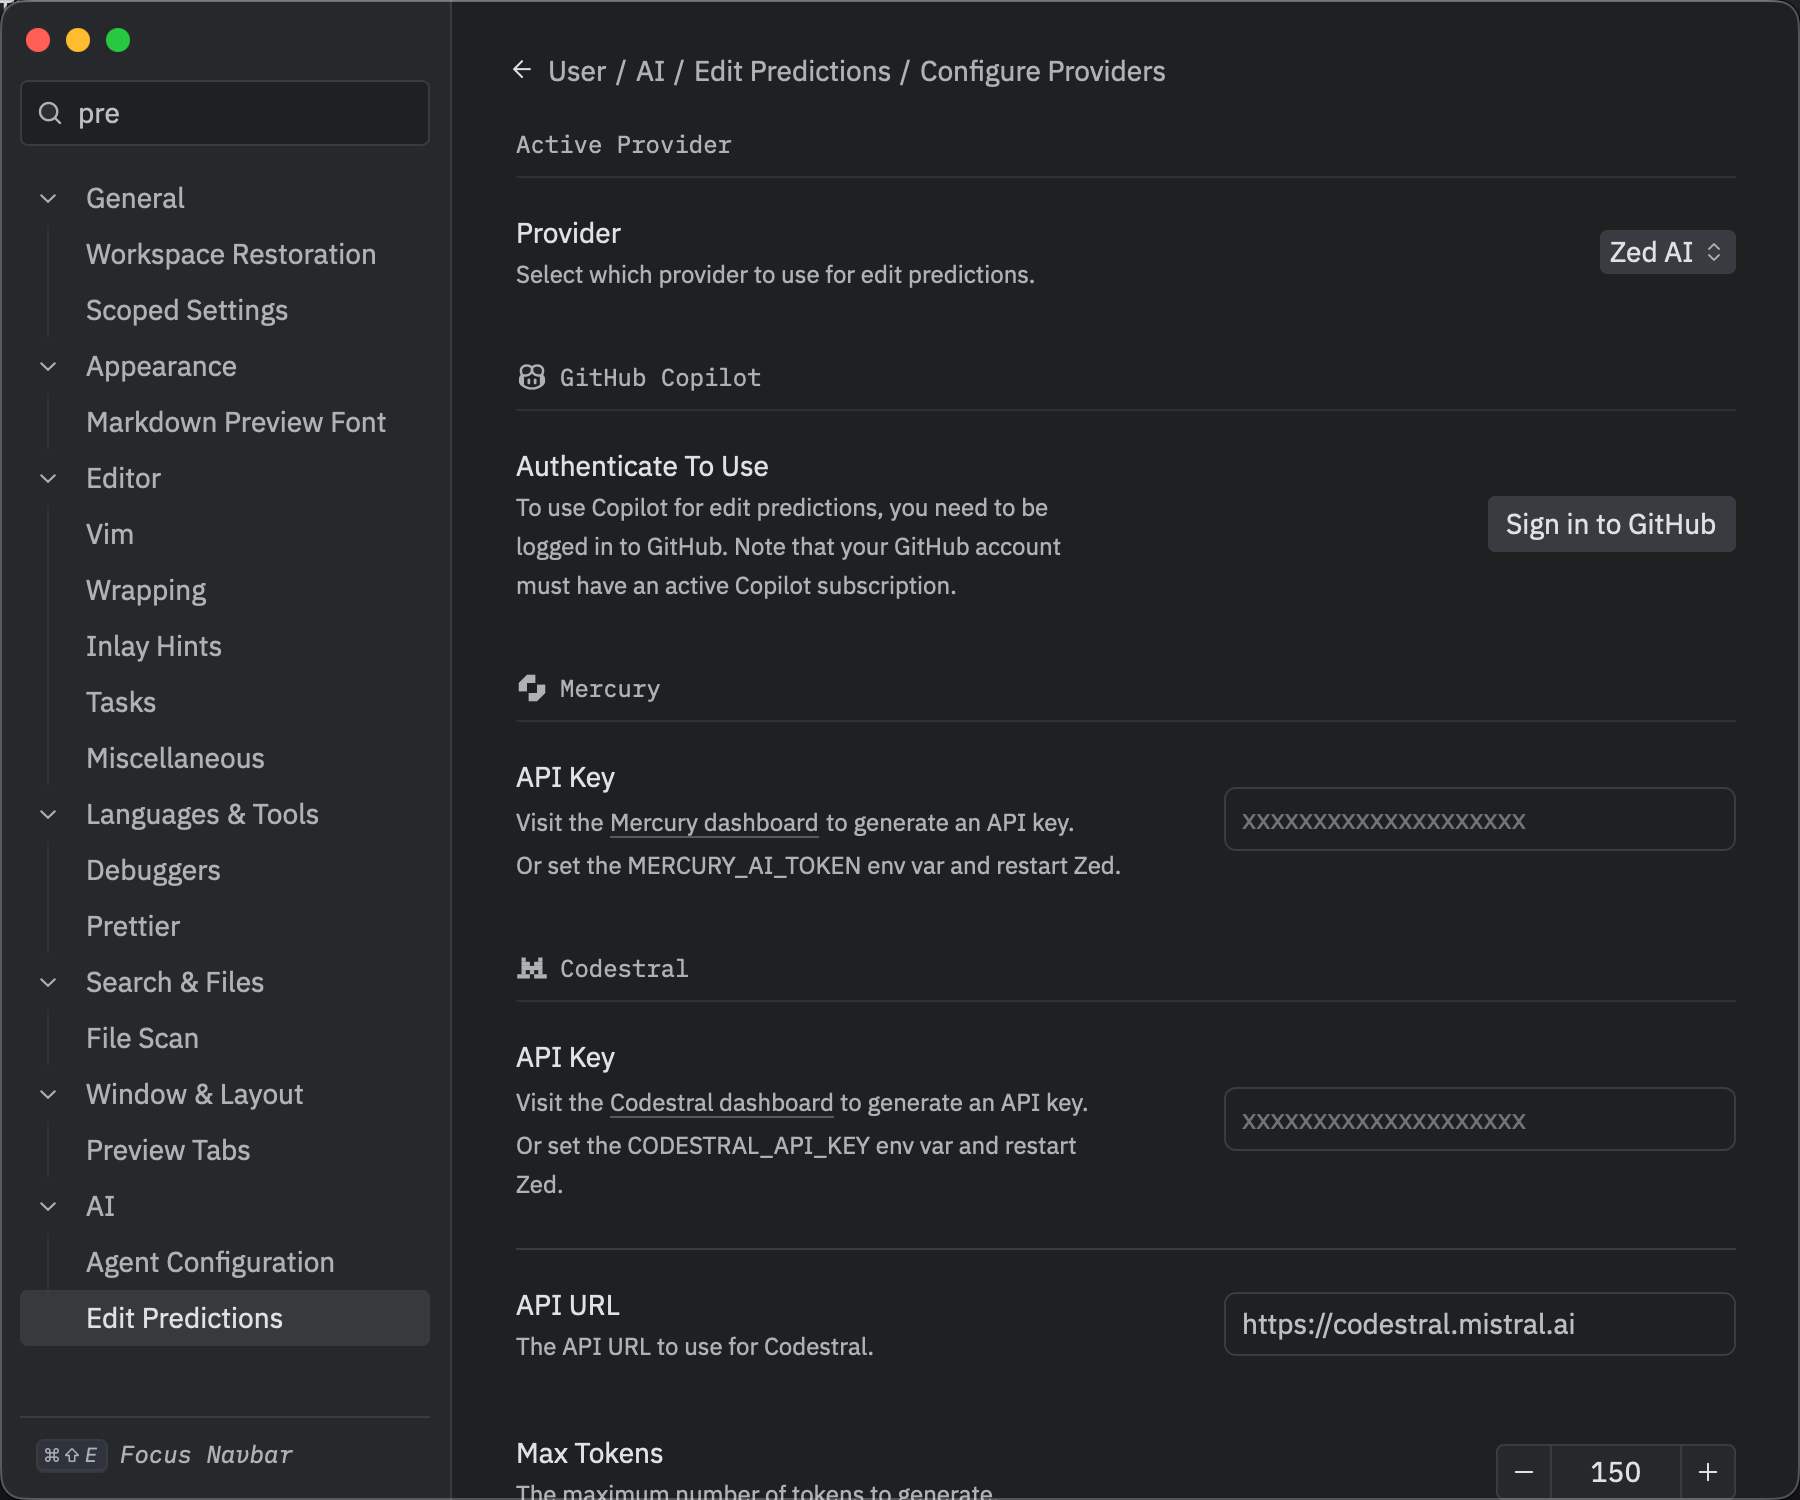Click the Focus Navbar shortcut hint
This screenshot has width=1800, height=1500.
pyautogui.click(x=165, y=1455)
